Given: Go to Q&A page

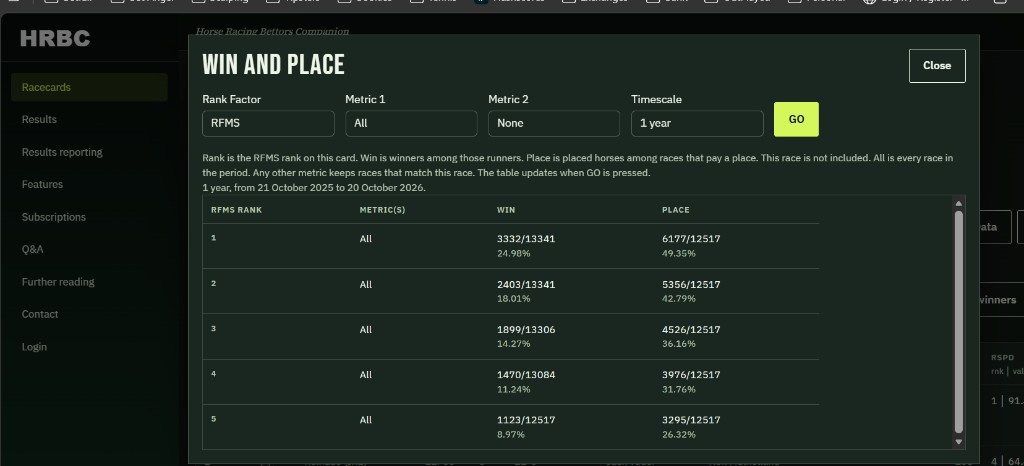Looking at the screenshot, I should 33,249.
